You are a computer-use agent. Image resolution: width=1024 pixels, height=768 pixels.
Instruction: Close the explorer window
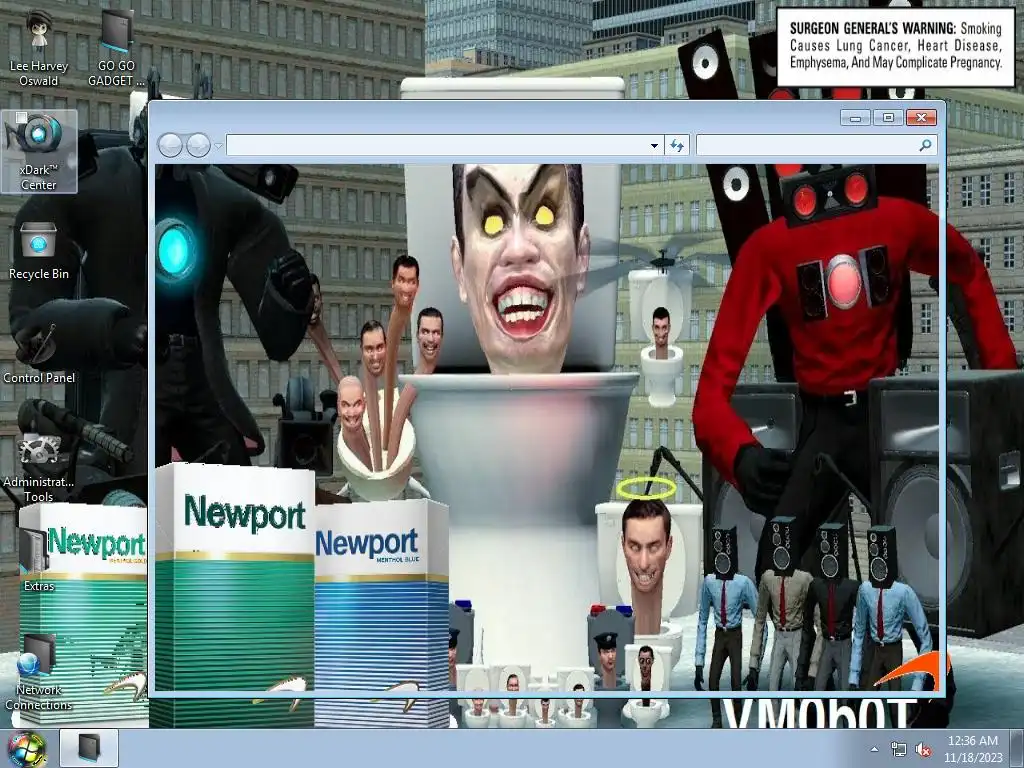921,118
